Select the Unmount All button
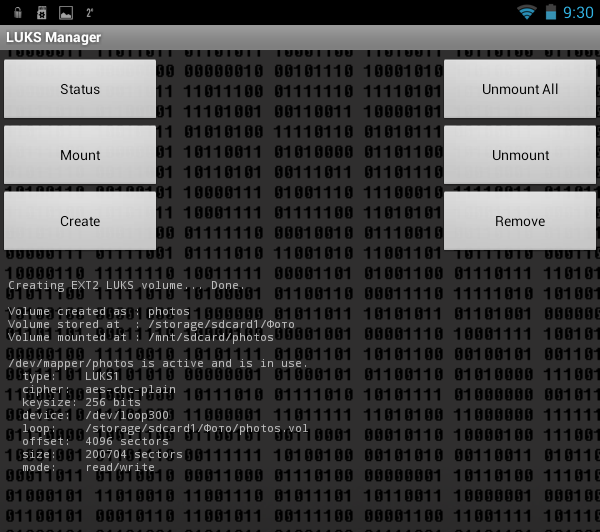 [x=520, y=89]
